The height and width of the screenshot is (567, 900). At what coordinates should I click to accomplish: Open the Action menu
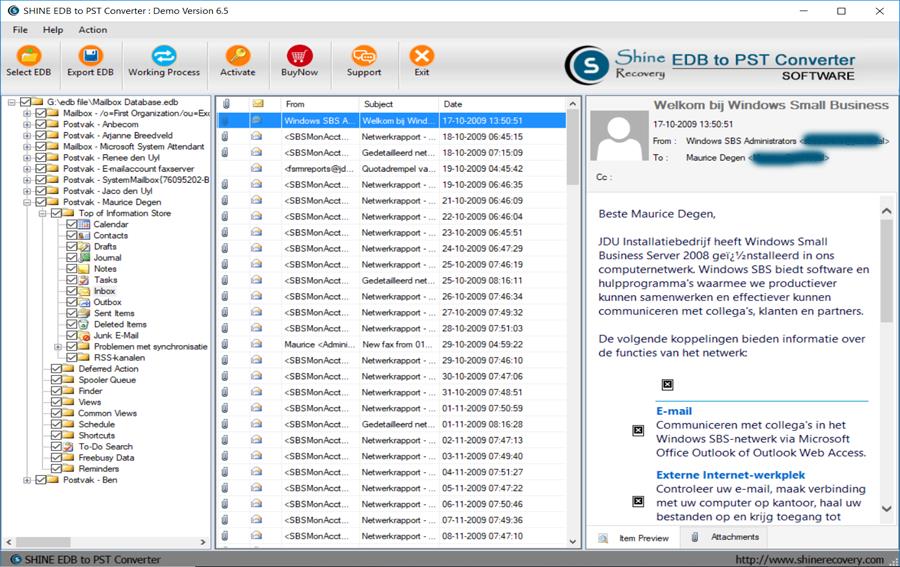(92, 30)
